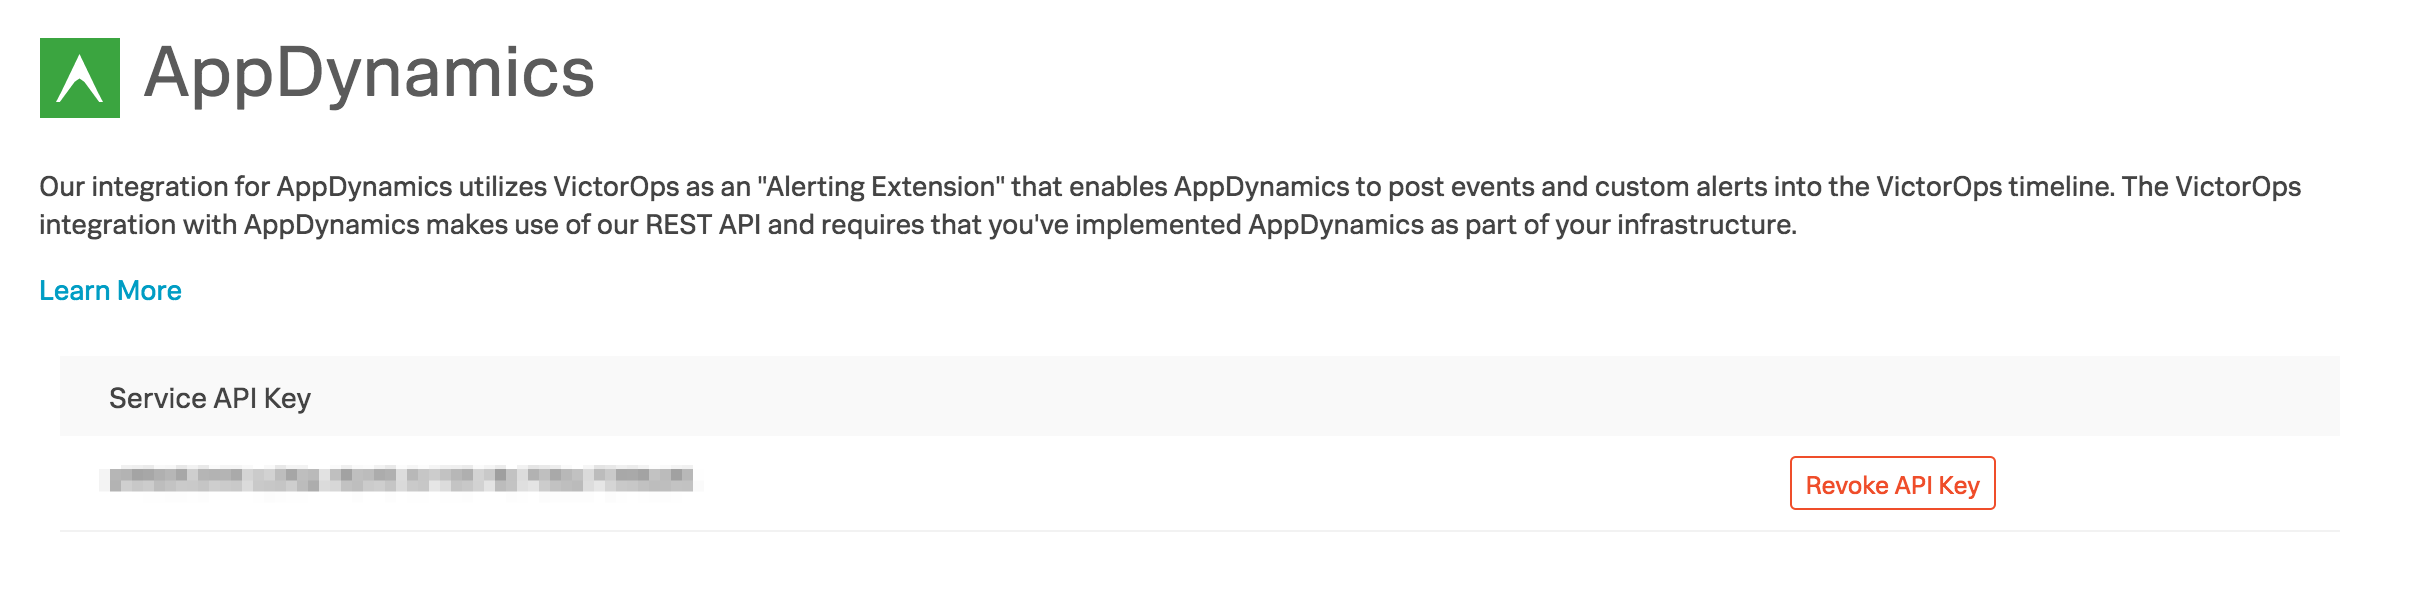Select the Learn More hyperlink text

click(110, 291)
